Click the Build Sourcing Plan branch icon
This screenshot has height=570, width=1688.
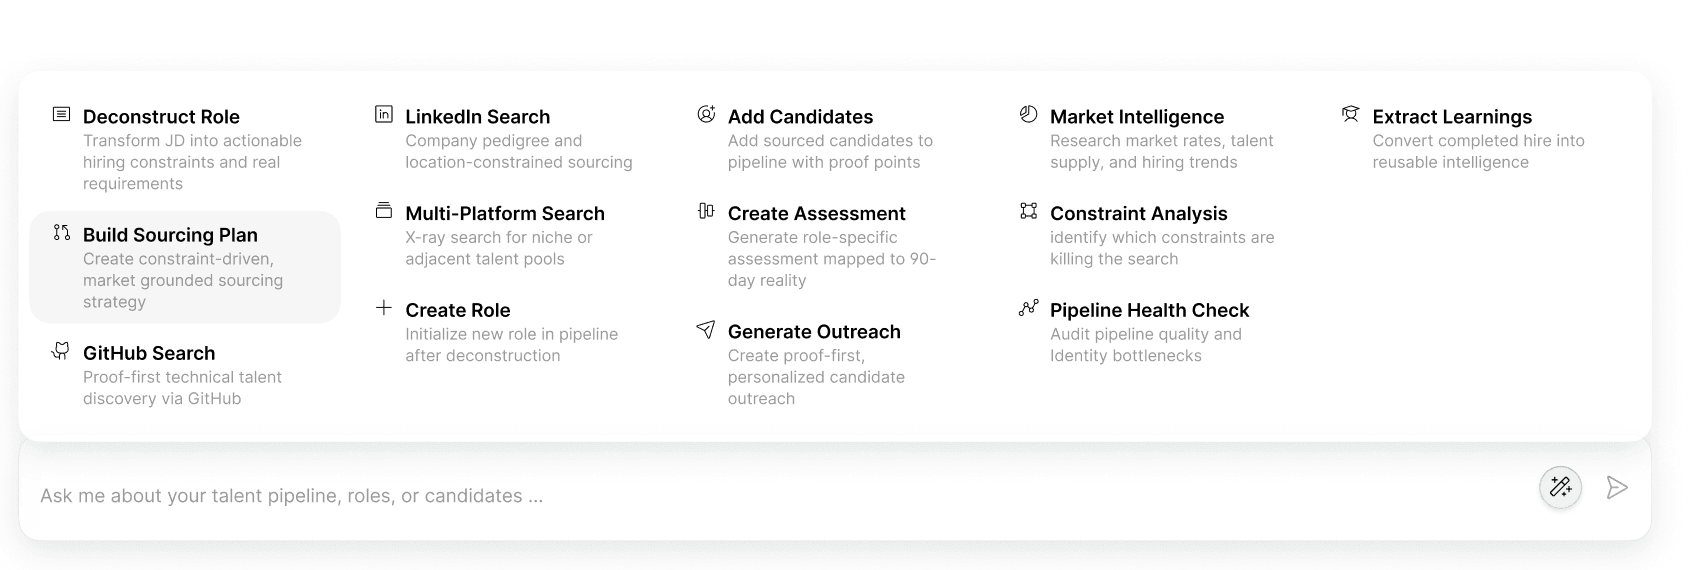click(61, 233)
